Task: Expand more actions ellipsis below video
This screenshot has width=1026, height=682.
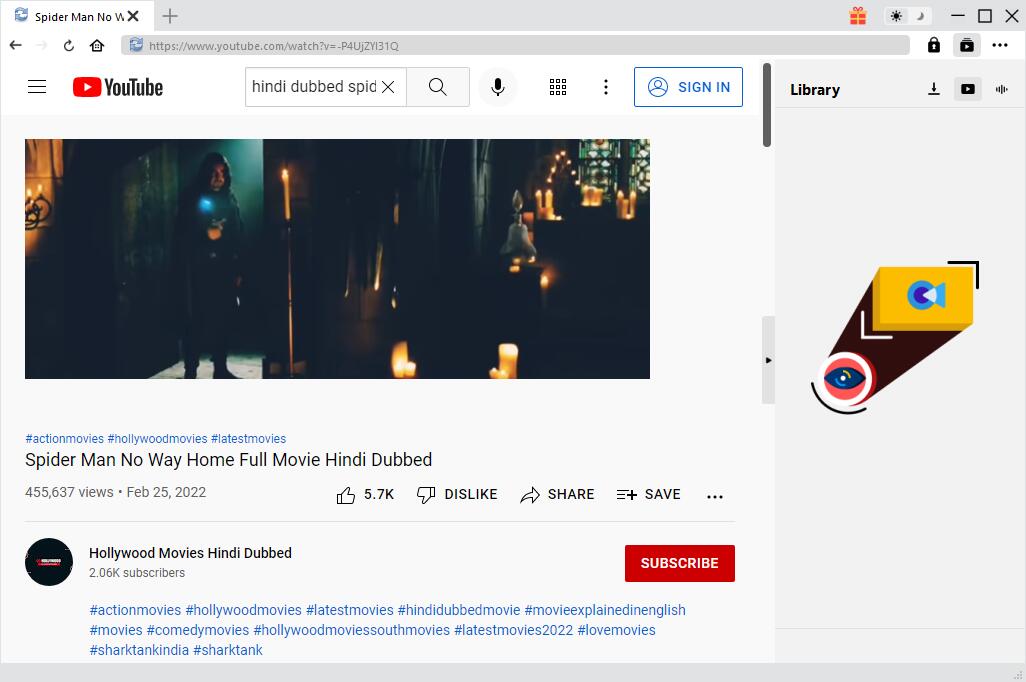Action: point(714,495)
